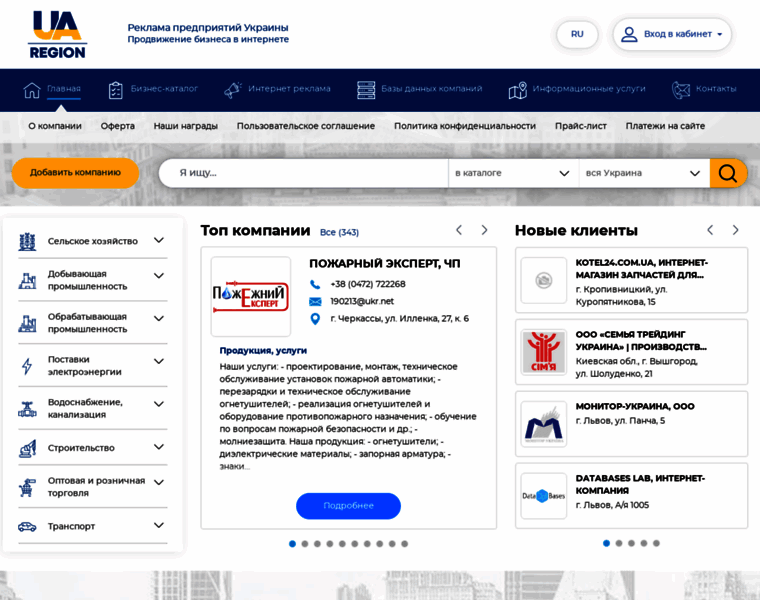The image size is (760, 600).
Task: Click the clipboard icon for Бизнес-каталог
Action: [115, 90]
